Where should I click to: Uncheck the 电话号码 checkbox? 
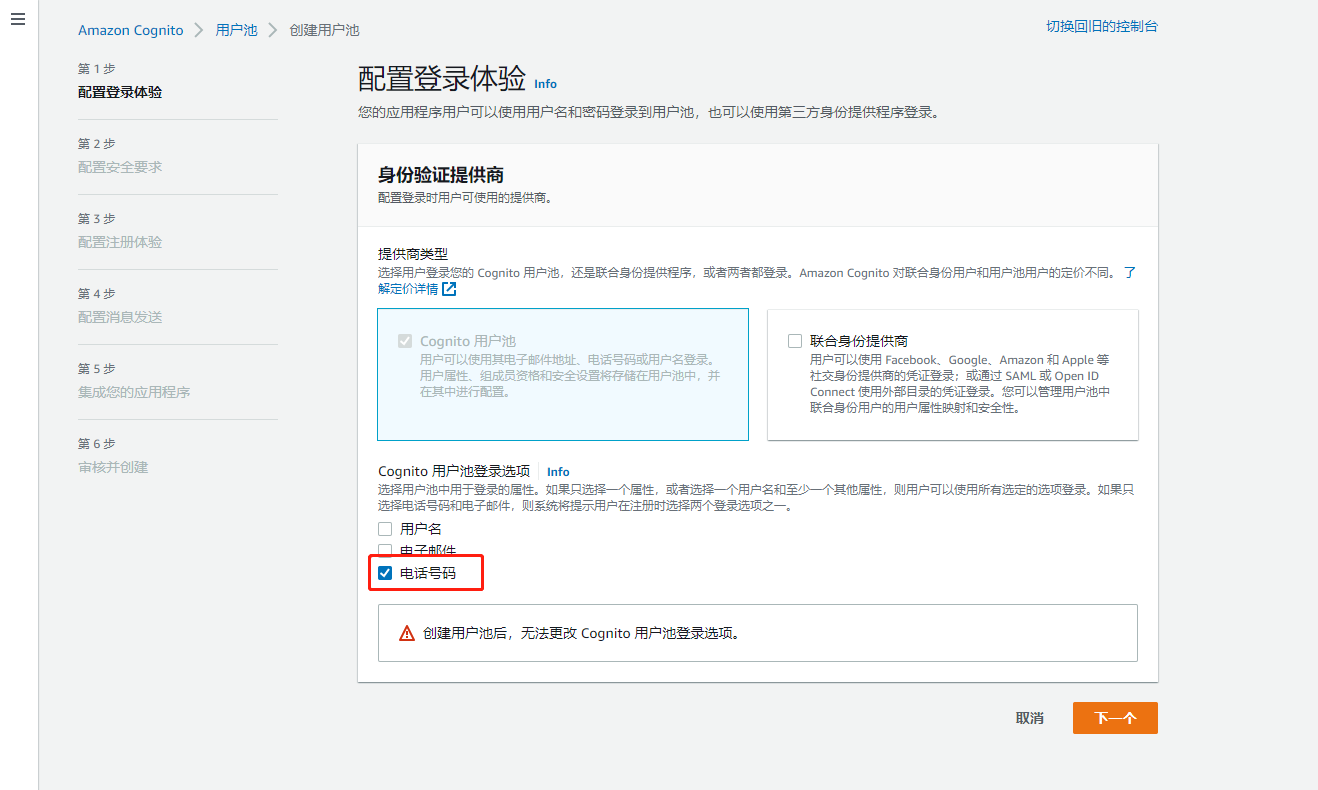pyautogui.click(x=385, y=573)
